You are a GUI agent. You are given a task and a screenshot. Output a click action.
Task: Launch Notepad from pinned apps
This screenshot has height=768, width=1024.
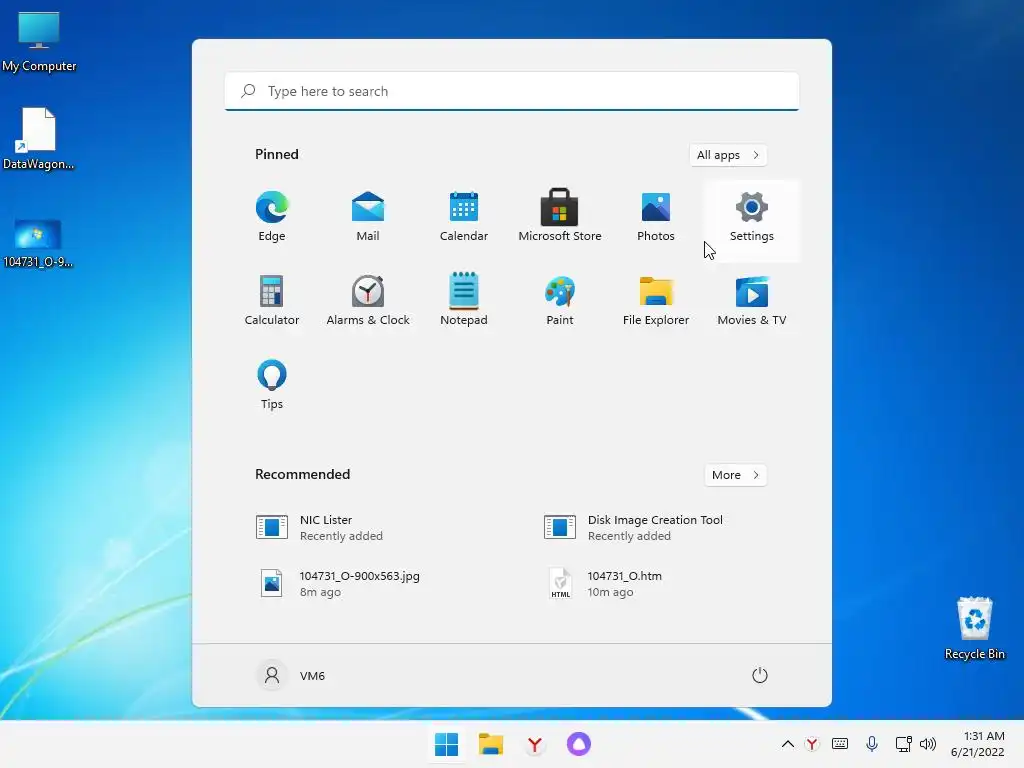click(x=464, y=300)
